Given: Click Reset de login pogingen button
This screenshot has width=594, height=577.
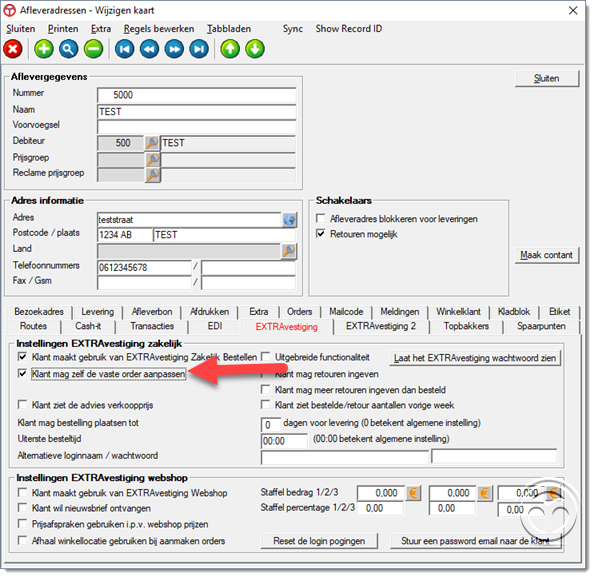Looking at the screenshot, I should pos(319,541).
